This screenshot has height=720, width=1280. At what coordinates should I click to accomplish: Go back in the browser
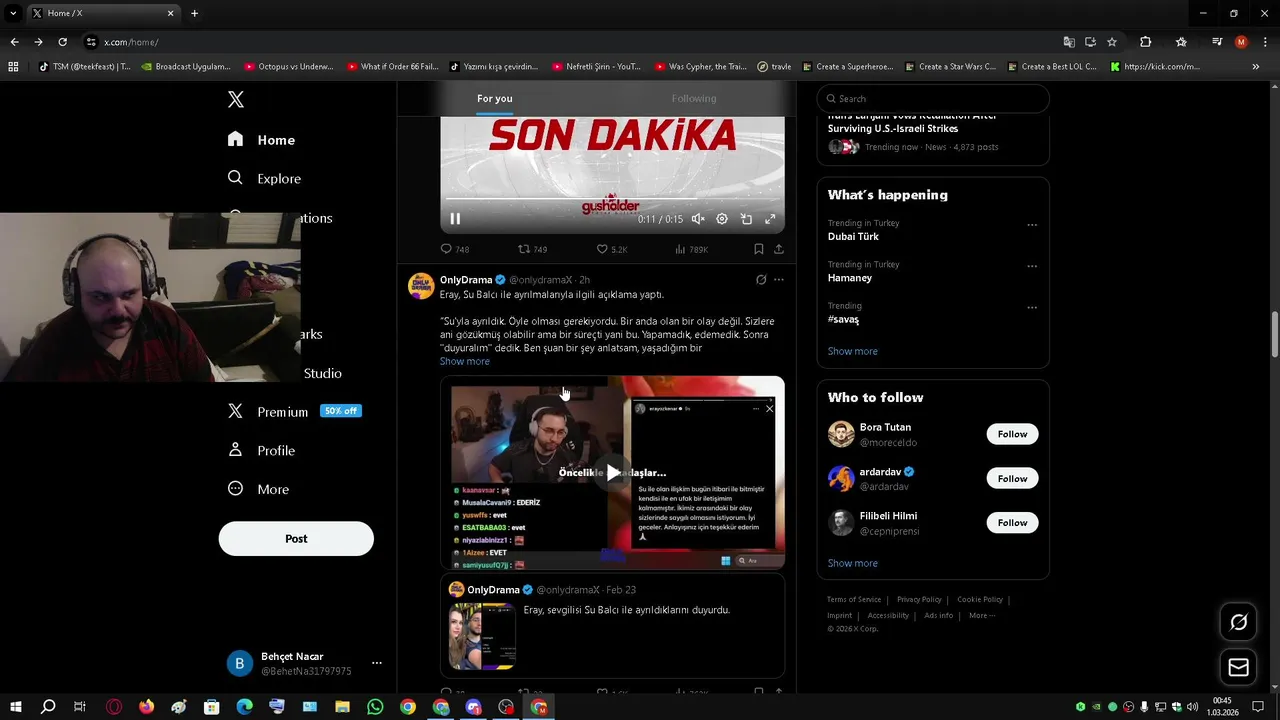pyautogui.click(x=14, y=42)
